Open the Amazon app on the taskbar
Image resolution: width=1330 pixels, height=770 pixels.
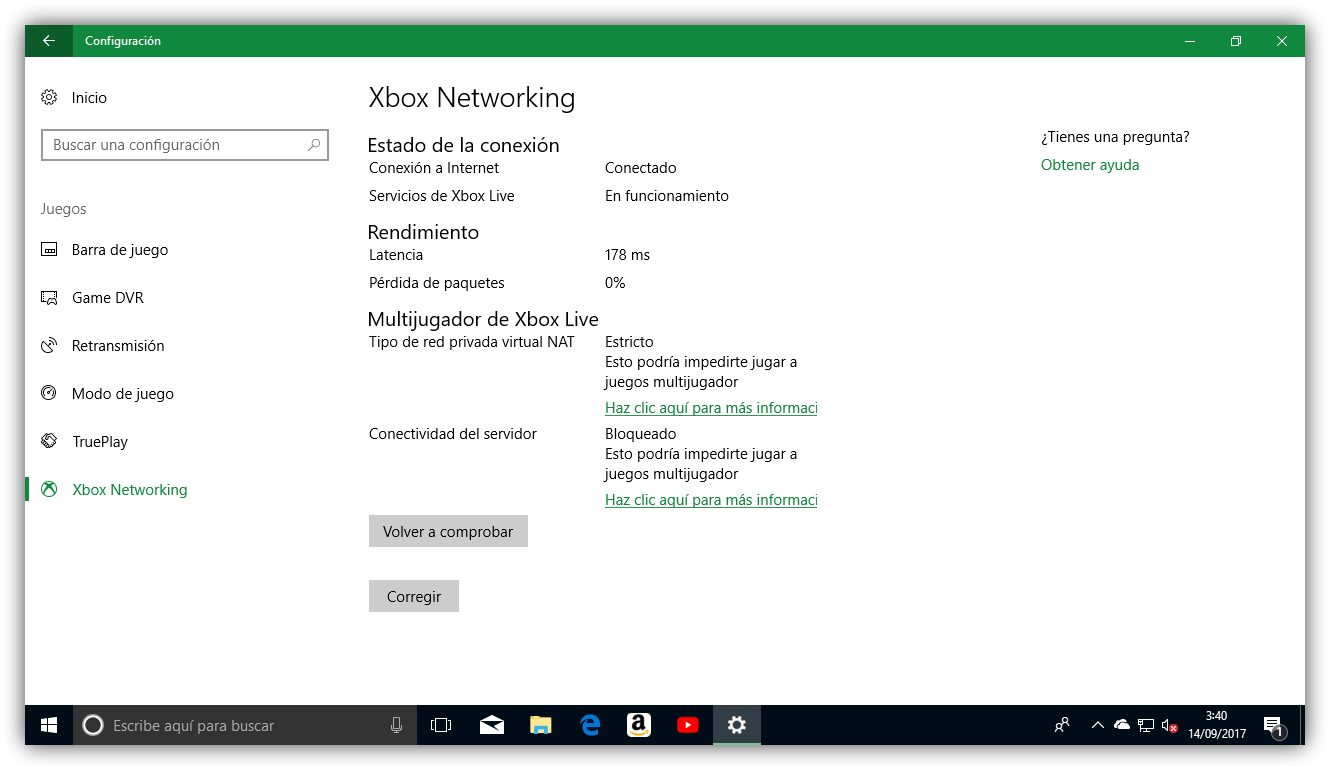tap(639, 725)
